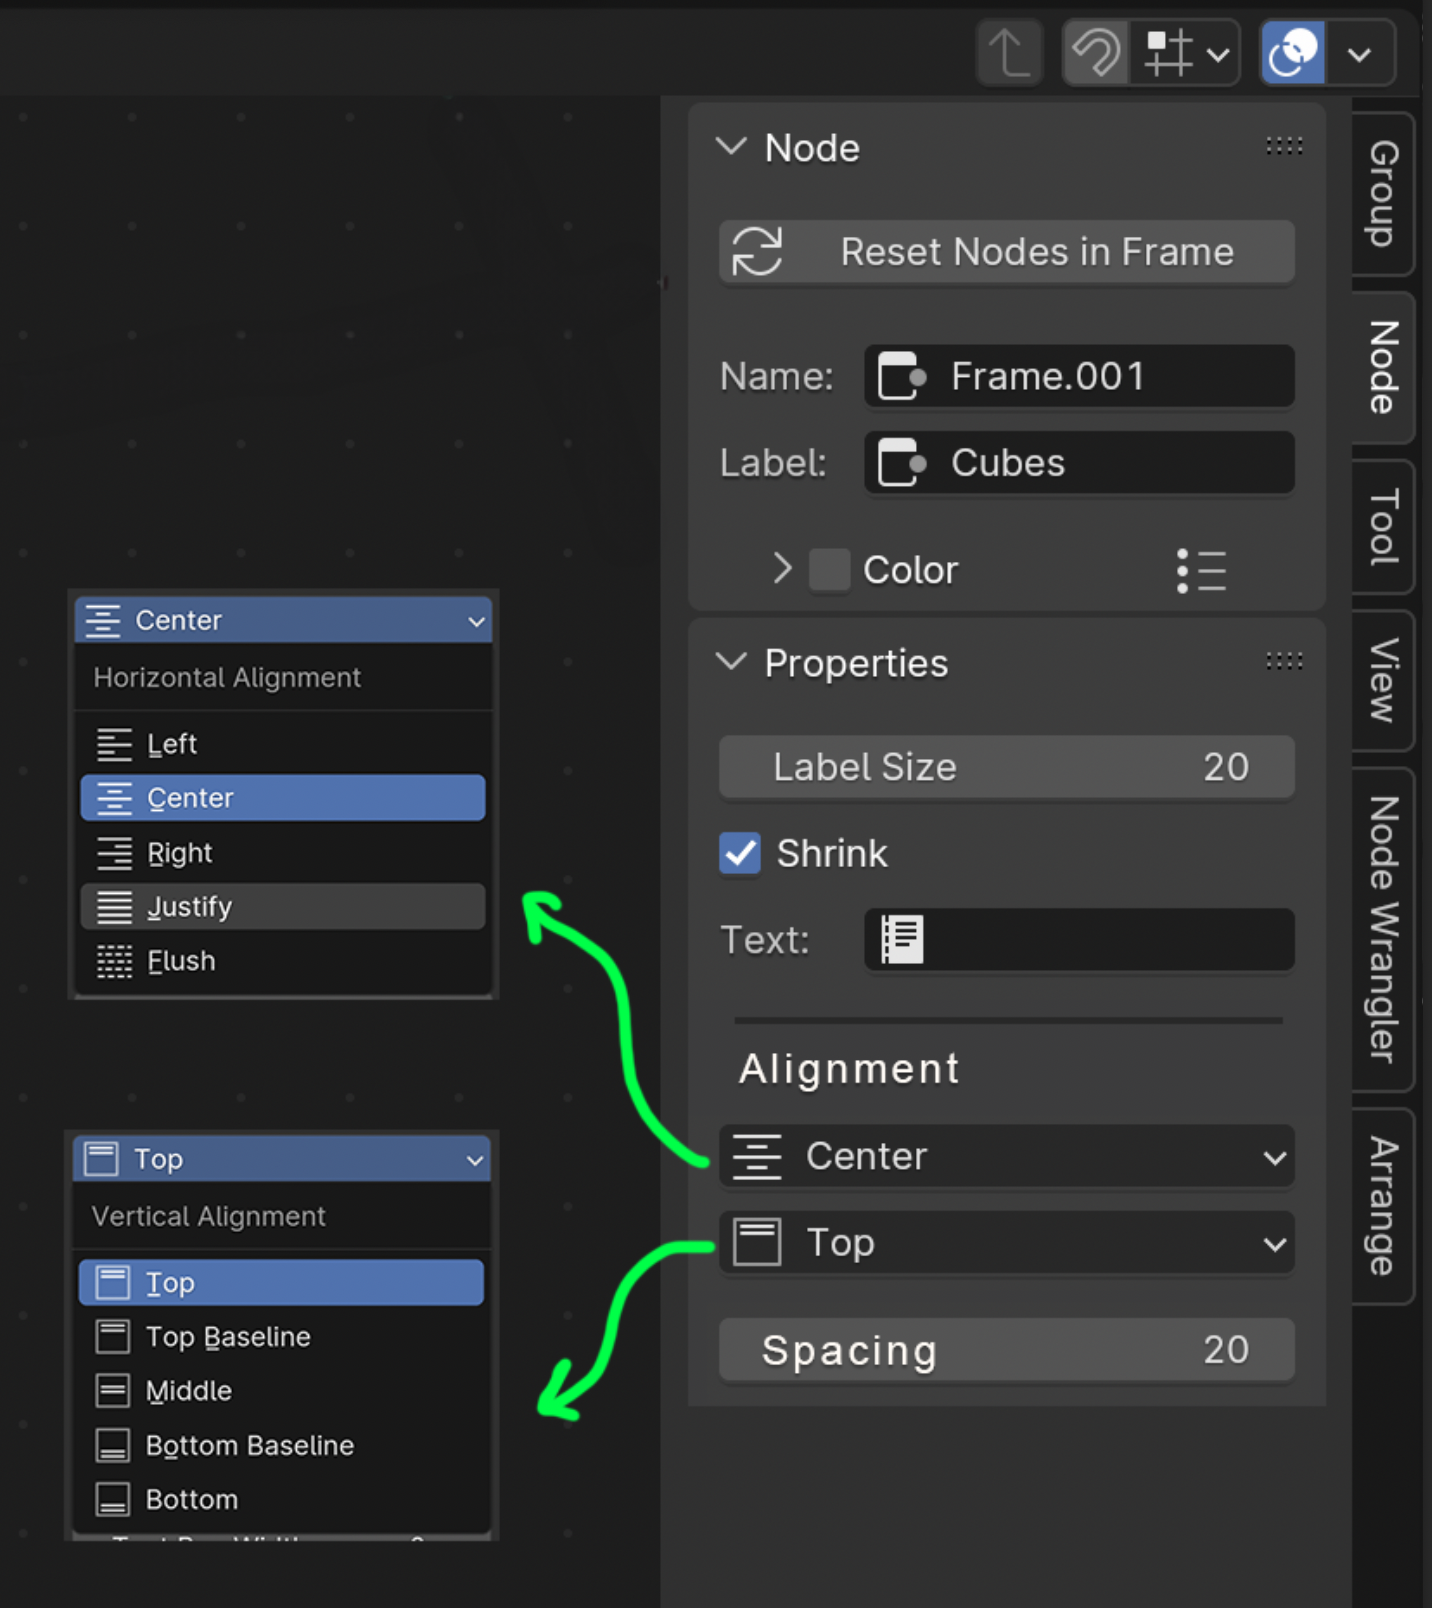1432x1608 pixels.
Task: Open the Node Wrangler sidebar tab
Action: (x=1383, y=930)
